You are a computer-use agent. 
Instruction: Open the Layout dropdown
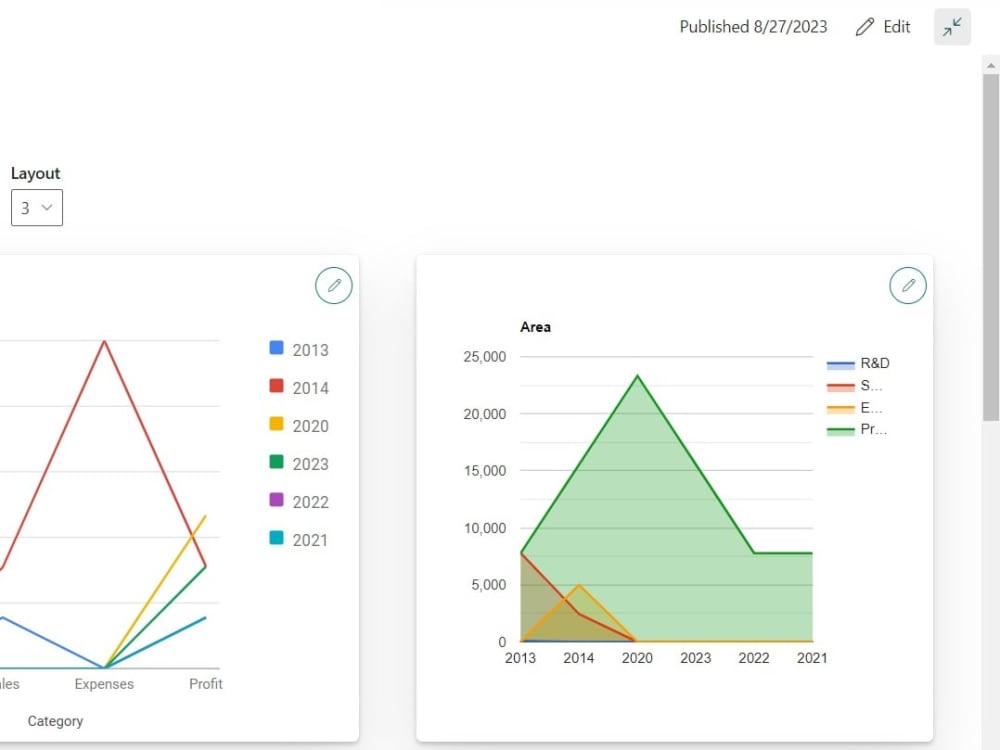point(36,207)
